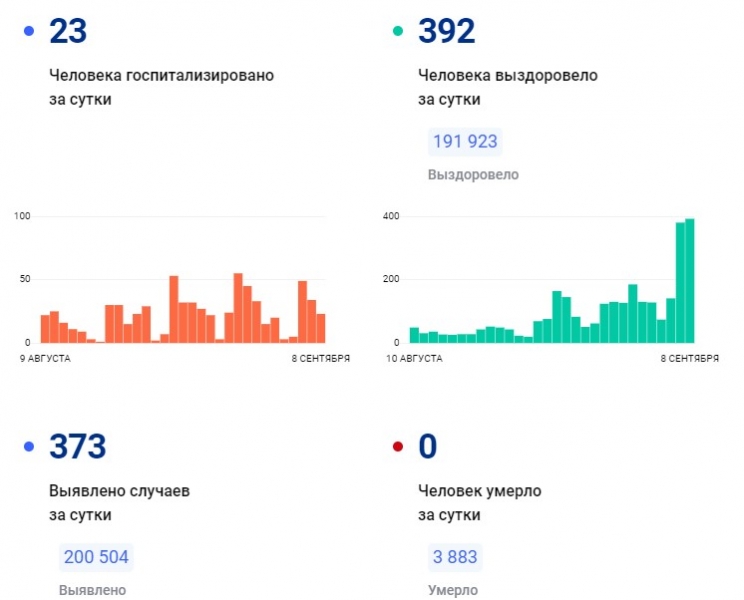
Task: Click the gray "Выздоровело" caption
Action: pyautogui.click(x=473, y=175)
